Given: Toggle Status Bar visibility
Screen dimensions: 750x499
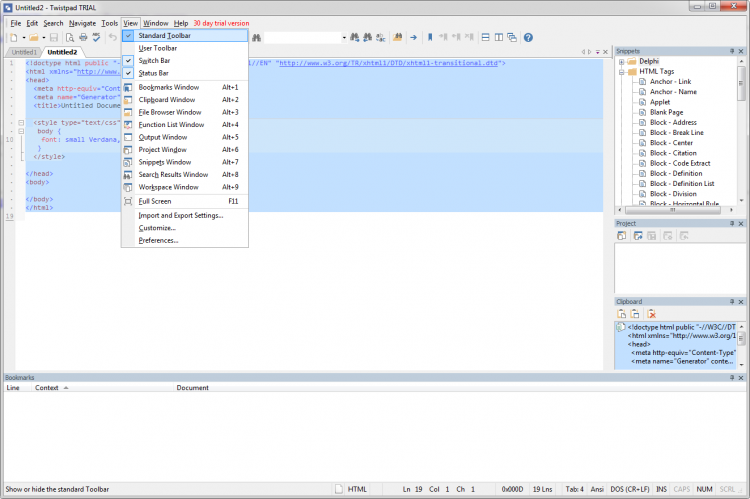Looking at the screenshot, I should point(185,73).
